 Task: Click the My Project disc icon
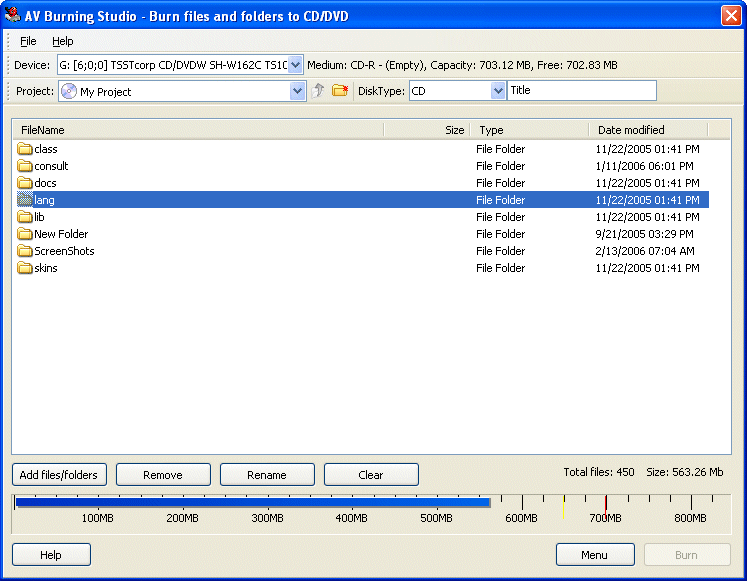[x=68, y=91]
